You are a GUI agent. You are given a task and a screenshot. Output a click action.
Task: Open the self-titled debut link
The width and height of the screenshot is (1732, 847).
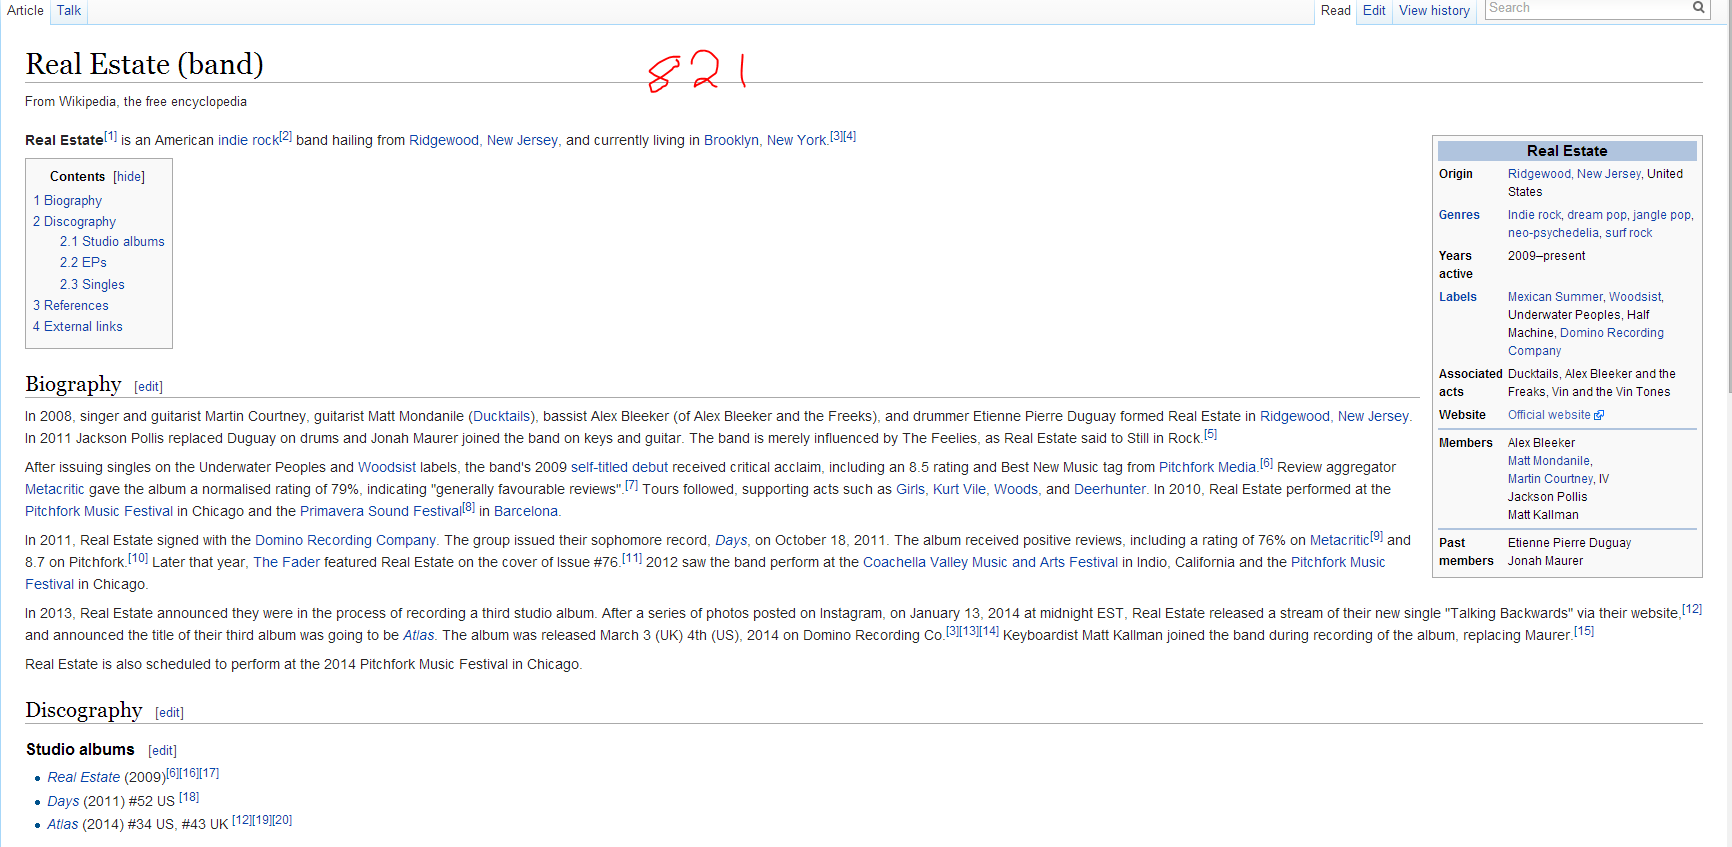point(619,467)
